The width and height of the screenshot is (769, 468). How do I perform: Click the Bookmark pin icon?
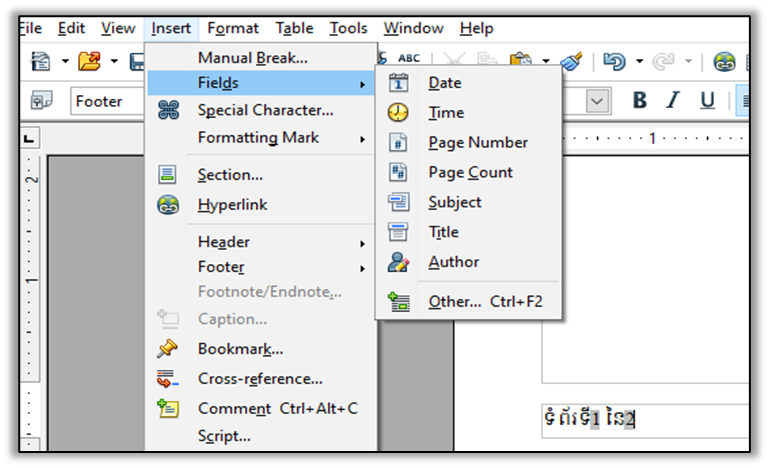click(168, 349)
